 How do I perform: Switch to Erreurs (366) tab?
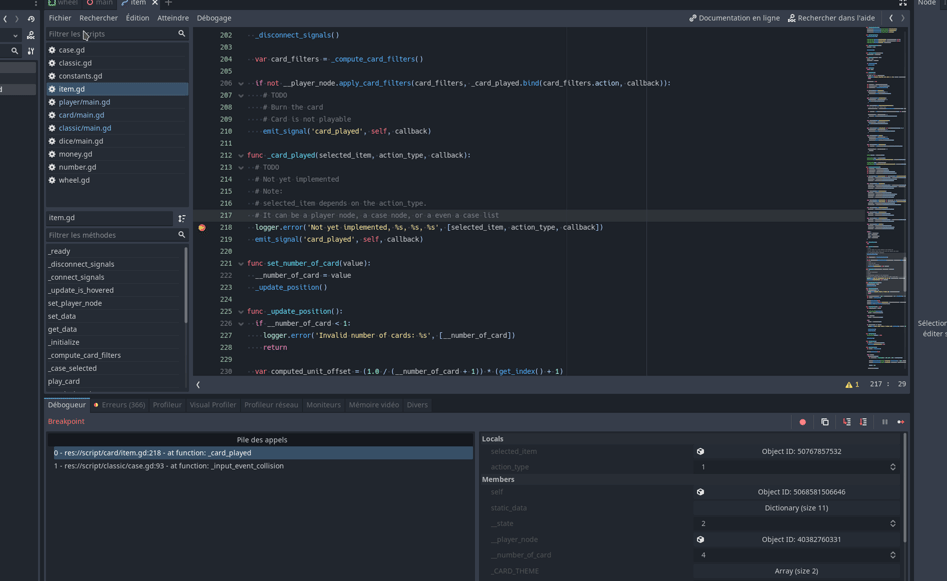(x=120, y=405)
